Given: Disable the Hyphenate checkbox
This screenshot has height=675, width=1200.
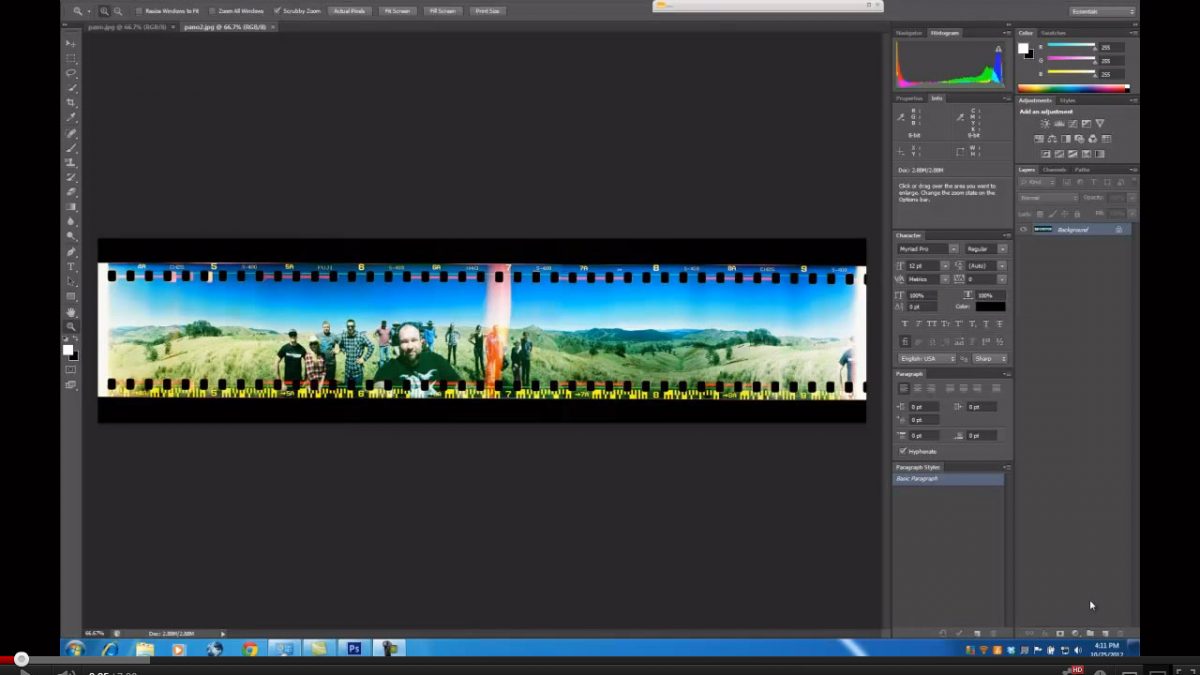Looking at the screenshot, I should 902,451.
